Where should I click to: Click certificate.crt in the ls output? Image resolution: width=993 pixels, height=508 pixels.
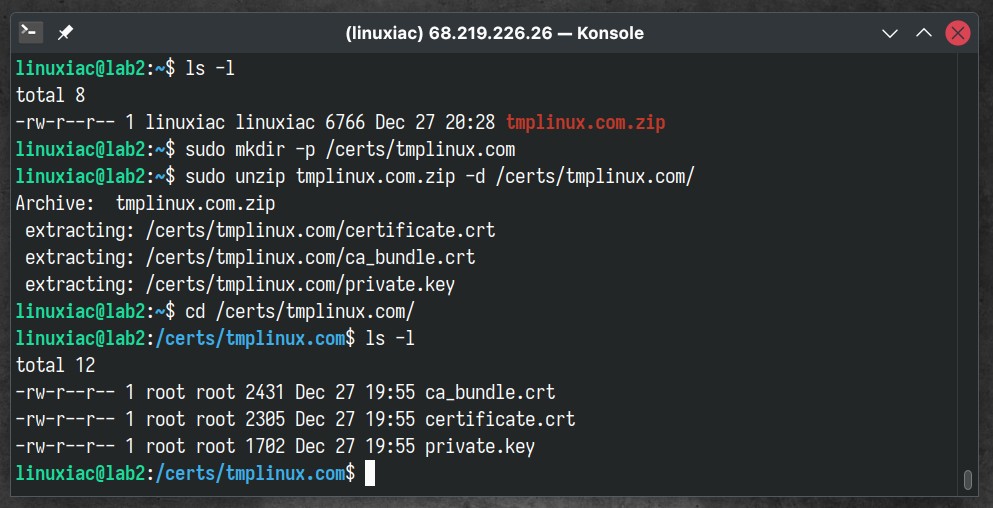click(500, 419)
